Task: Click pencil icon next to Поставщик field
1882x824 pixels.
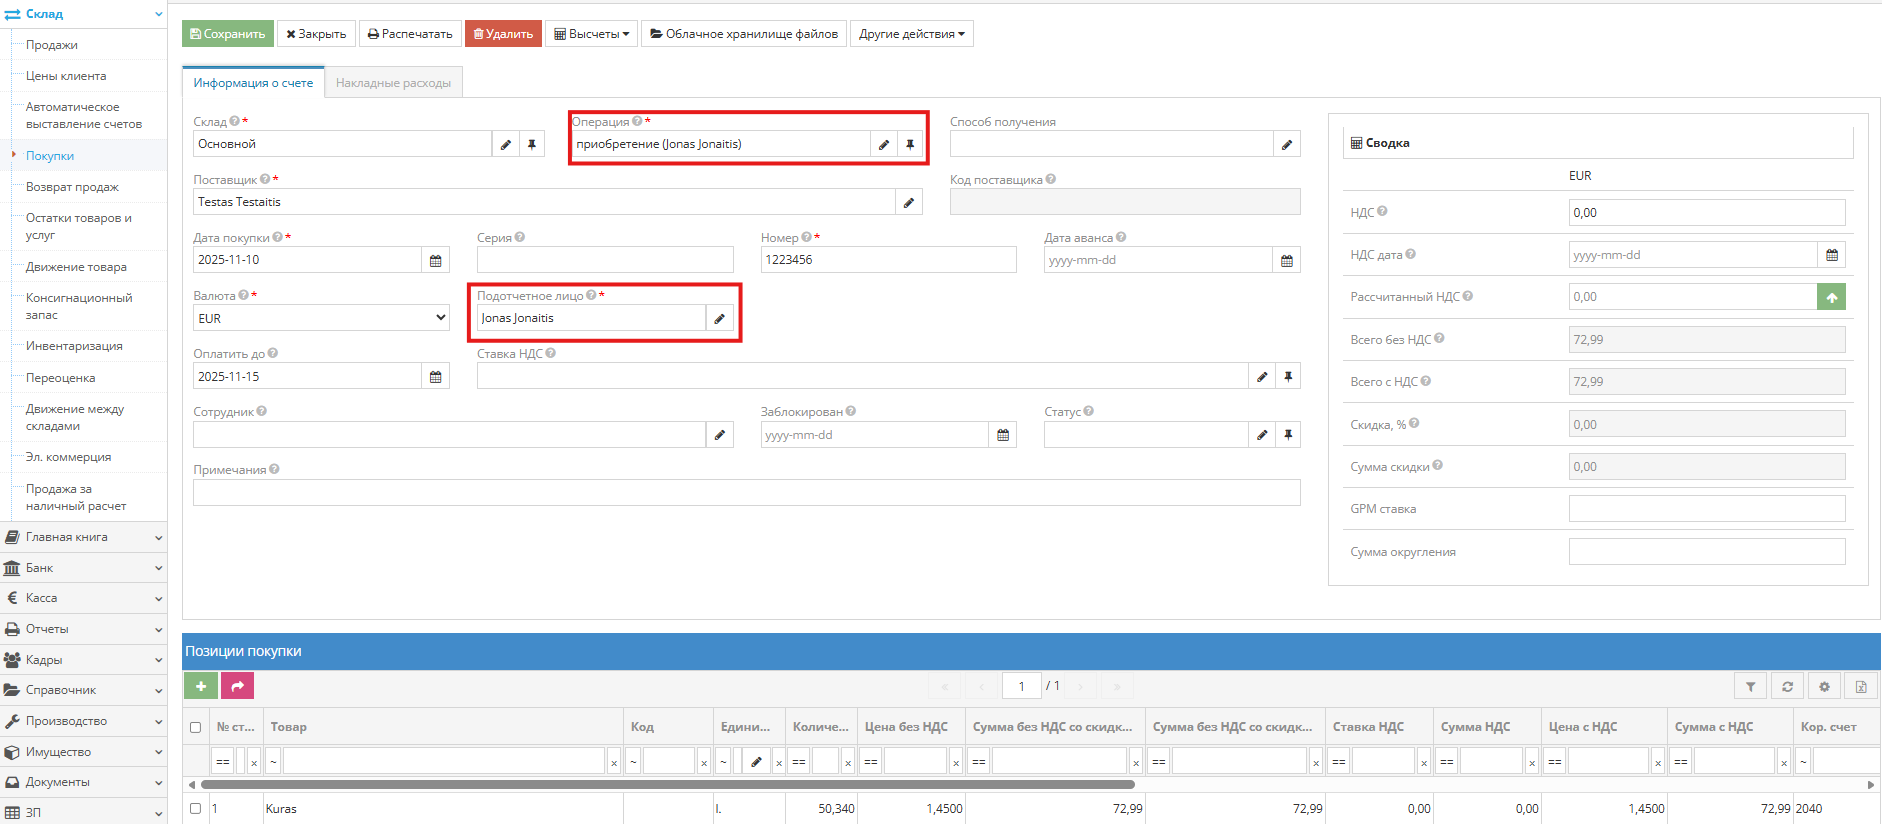Action: [908, 202]
